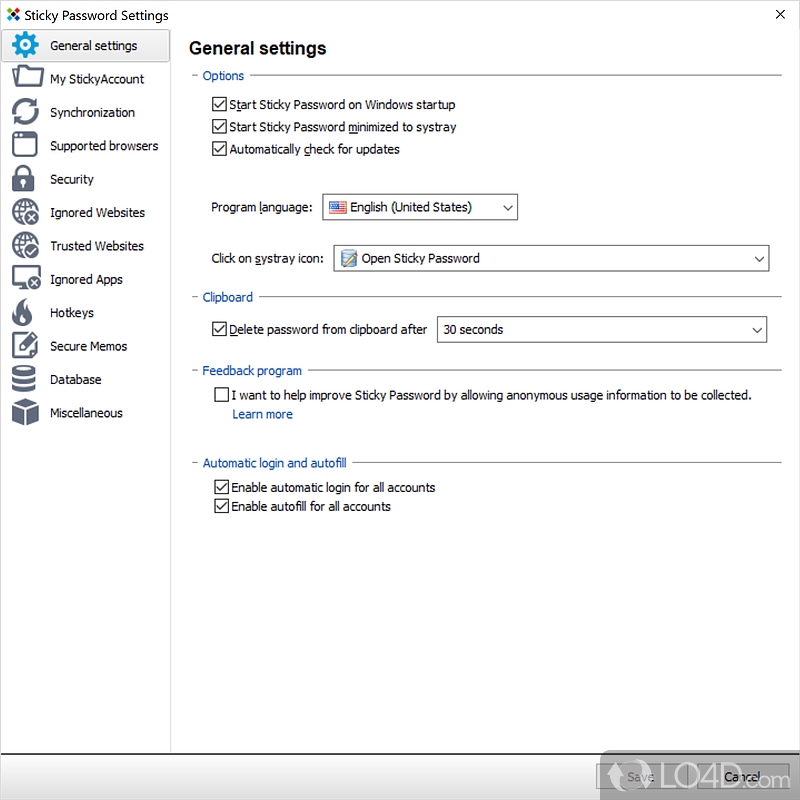
Task: Collapse the Options group header
Action: click(x=223, y=76)
